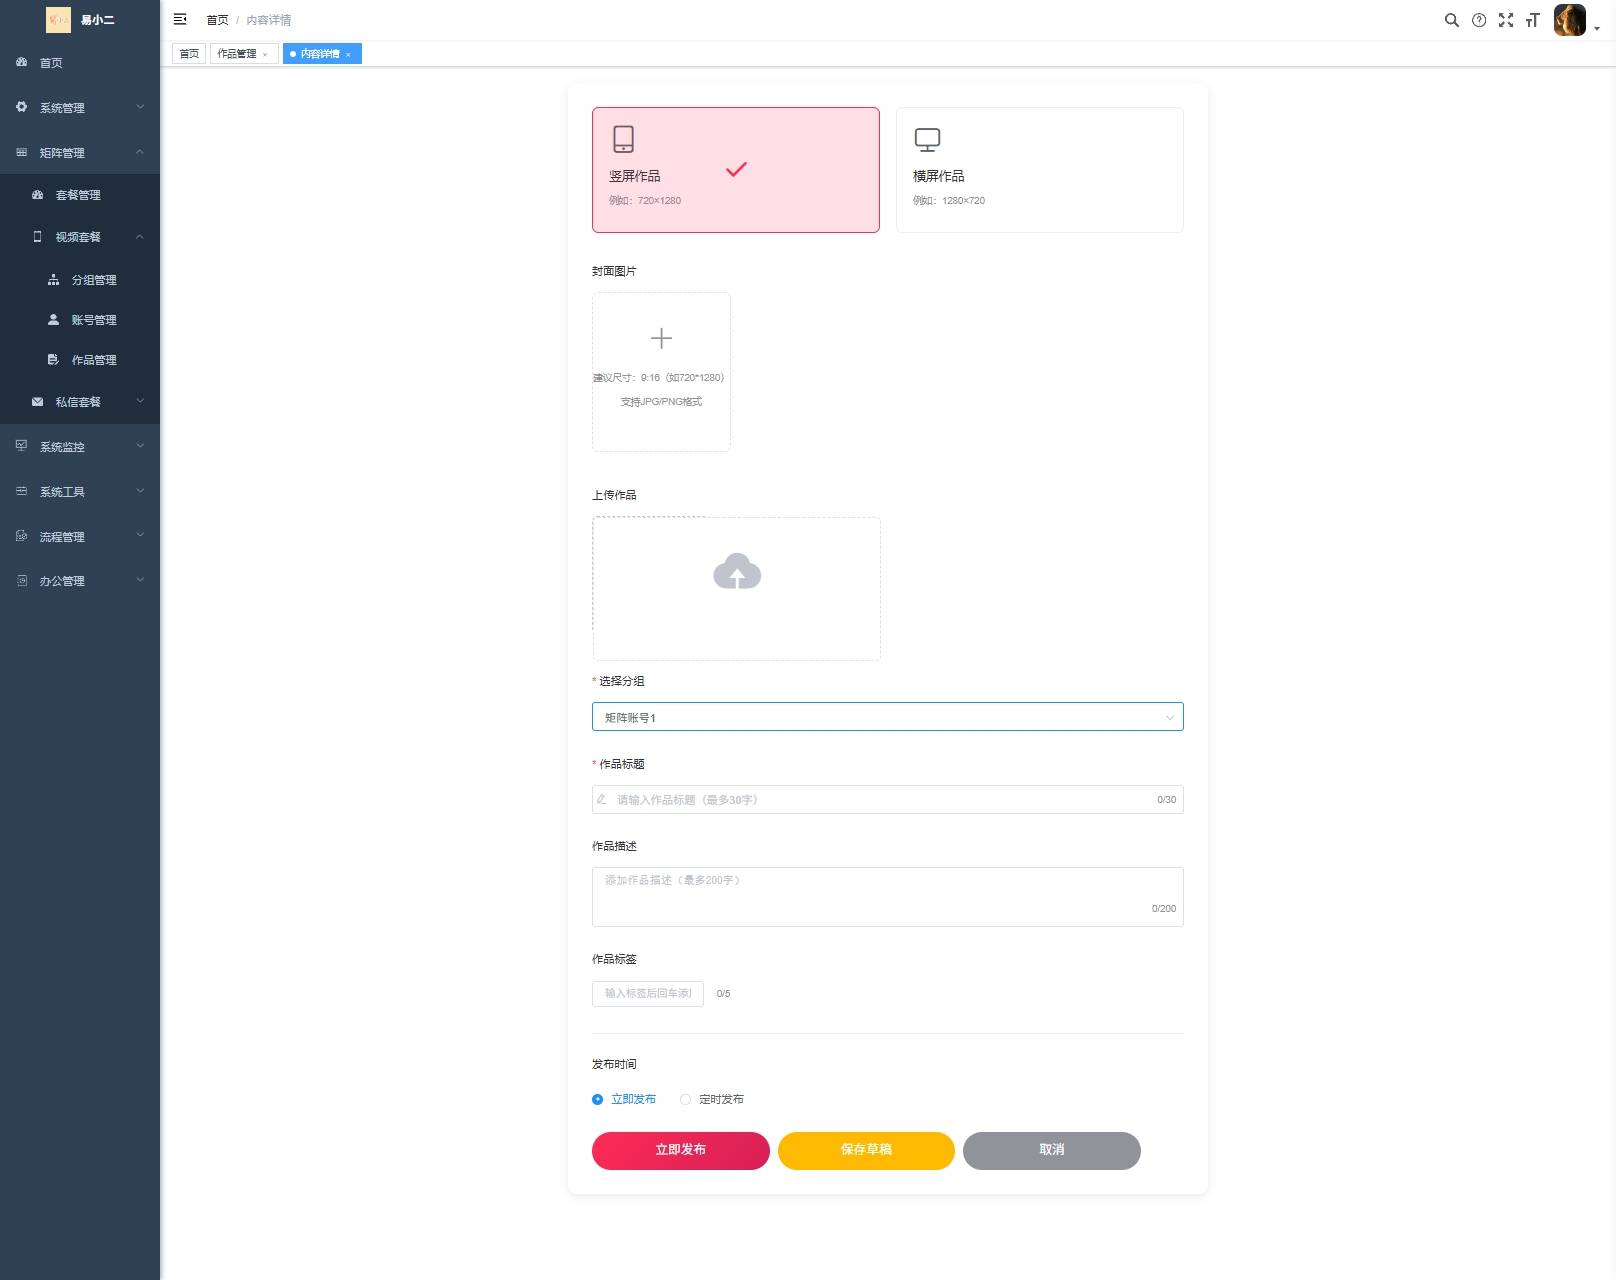Open the user avatar menu

1570,20
